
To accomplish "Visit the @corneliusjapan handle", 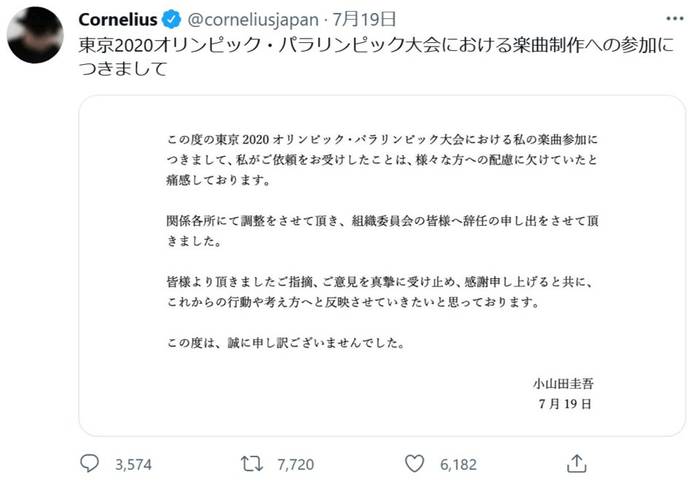I will (x=253, y=20).
